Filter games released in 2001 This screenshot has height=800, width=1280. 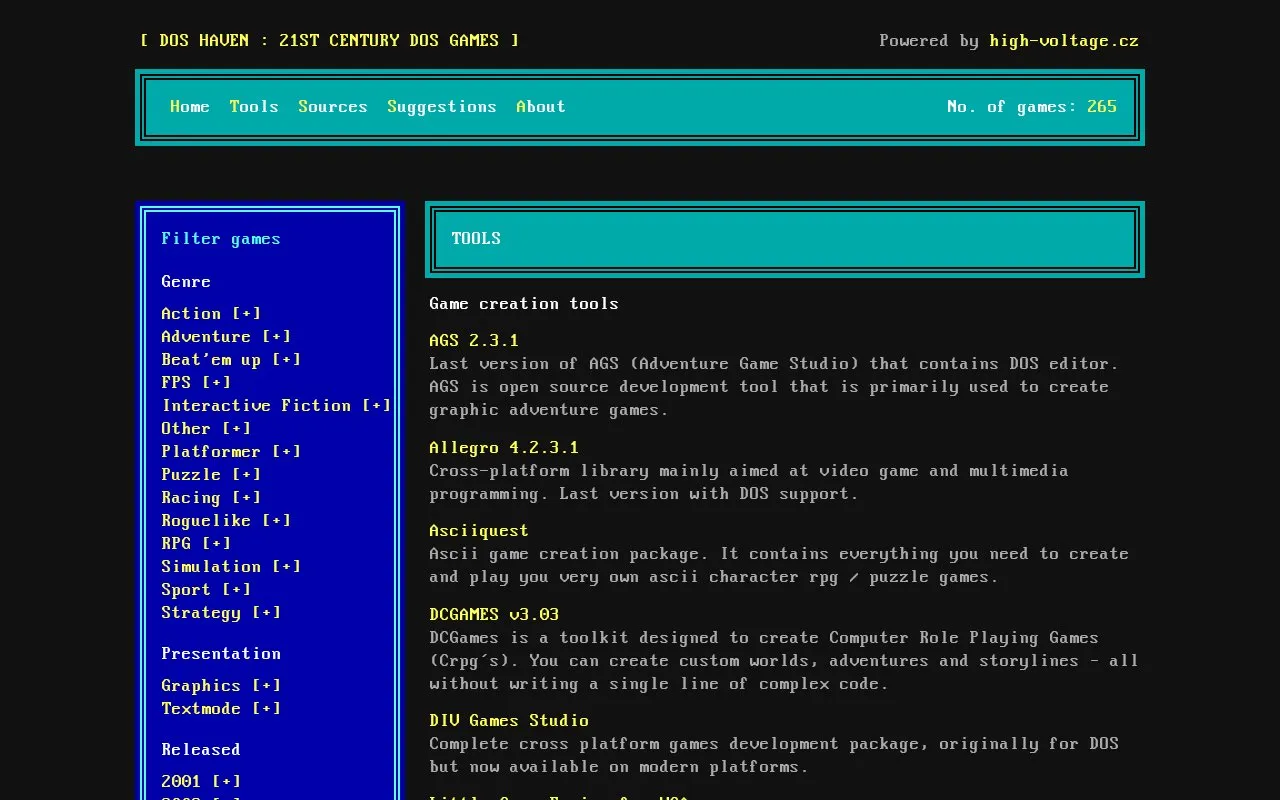[181, 781]
